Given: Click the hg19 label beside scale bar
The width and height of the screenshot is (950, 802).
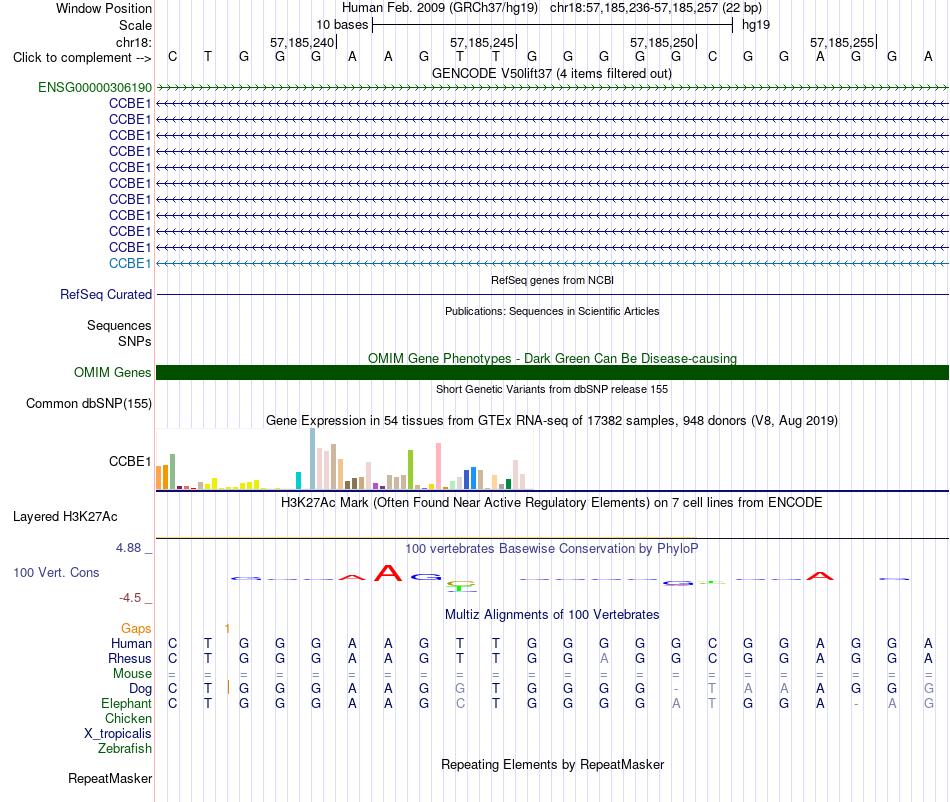Looking at the screenshot, I should (x=756, y=25).
